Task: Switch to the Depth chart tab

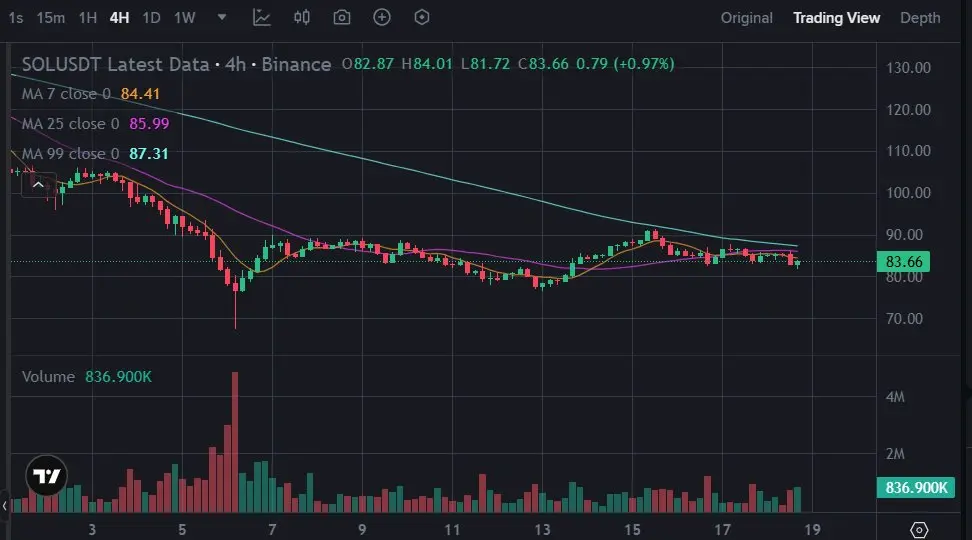Action: pos(920,18)
